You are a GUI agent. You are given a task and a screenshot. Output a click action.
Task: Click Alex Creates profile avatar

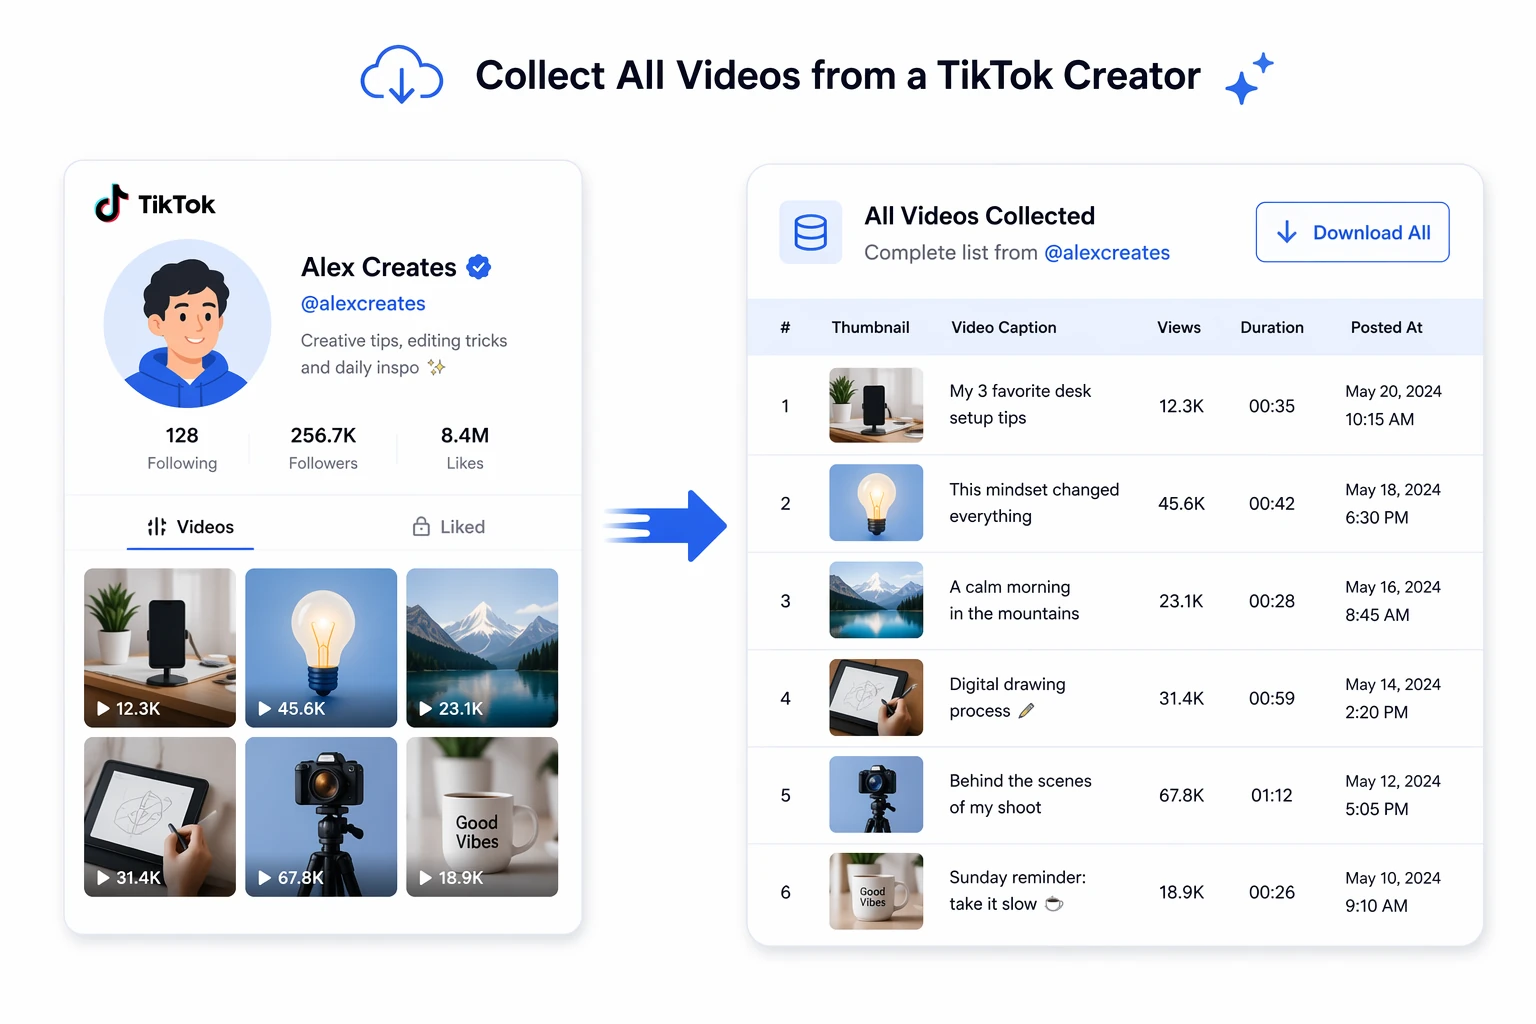pos(188,323)
